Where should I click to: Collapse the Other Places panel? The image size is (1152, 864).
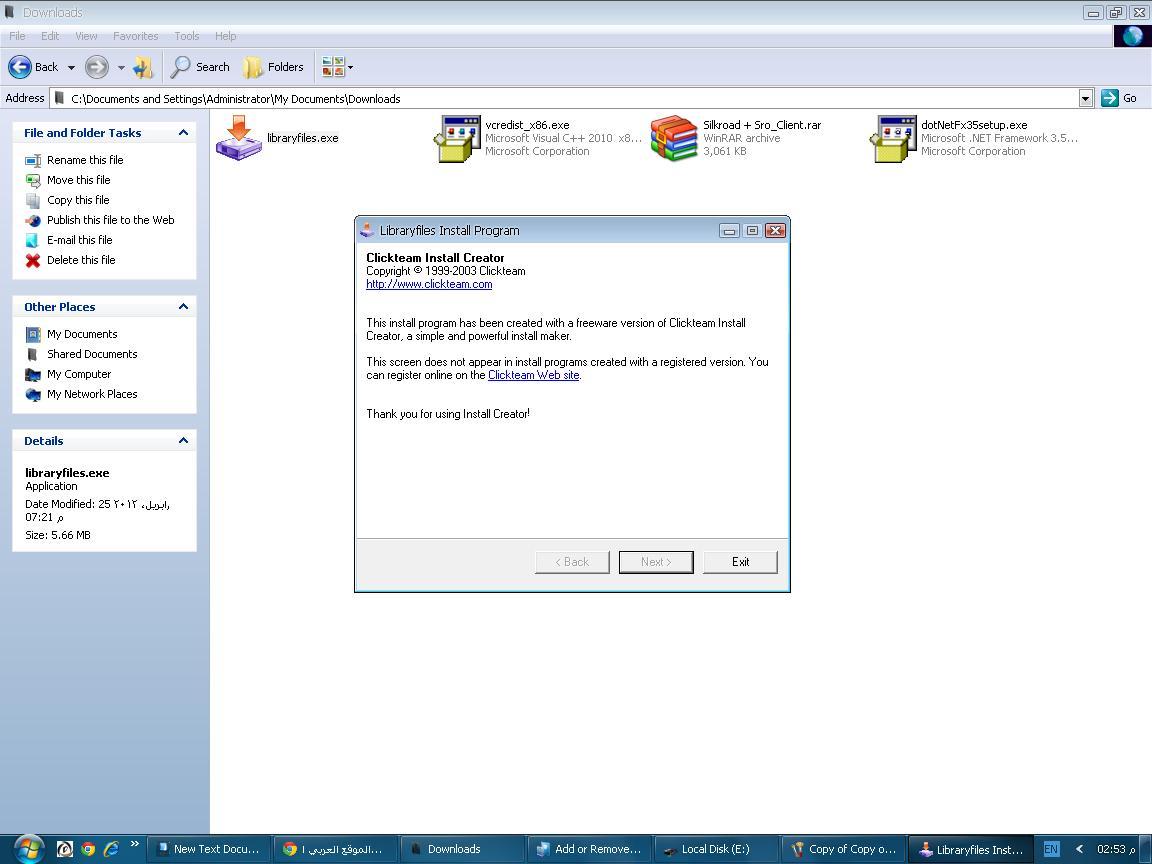tap(183, 307)
